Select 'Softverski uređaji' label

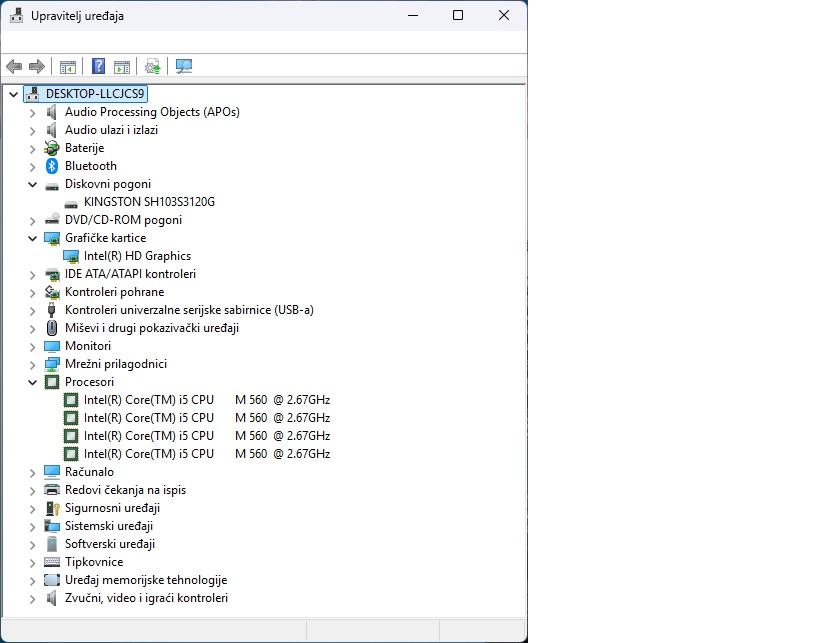tap(110, 544)
